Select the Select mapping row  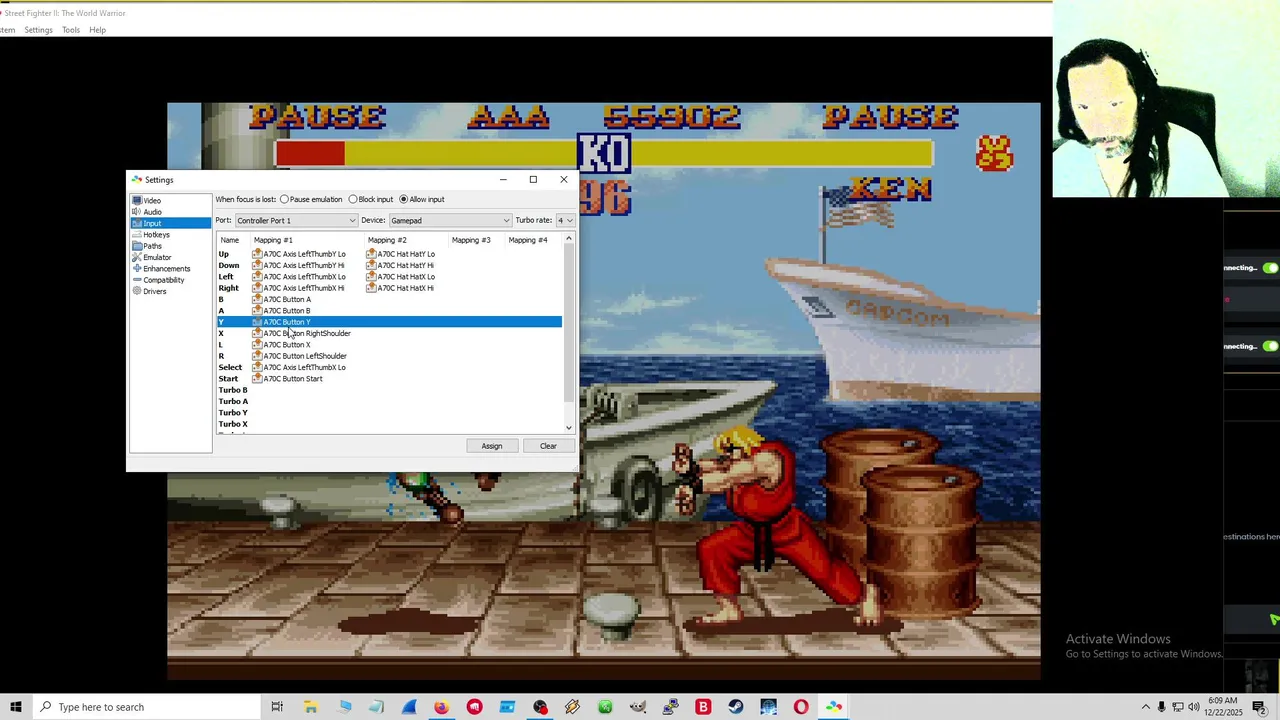(389, 367)
